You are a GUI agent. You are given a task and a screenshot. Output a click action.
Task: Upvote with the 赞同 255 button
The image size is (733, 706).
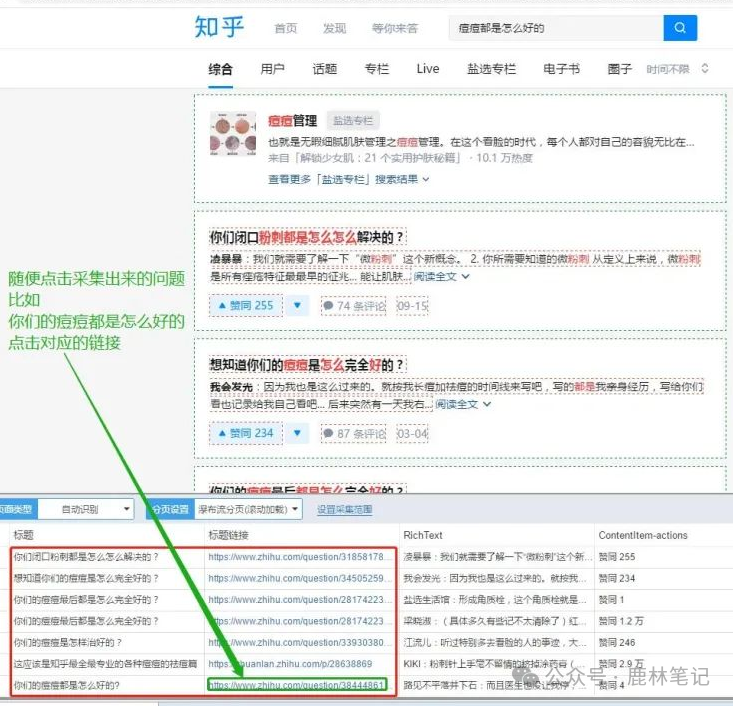pos(246,306)
